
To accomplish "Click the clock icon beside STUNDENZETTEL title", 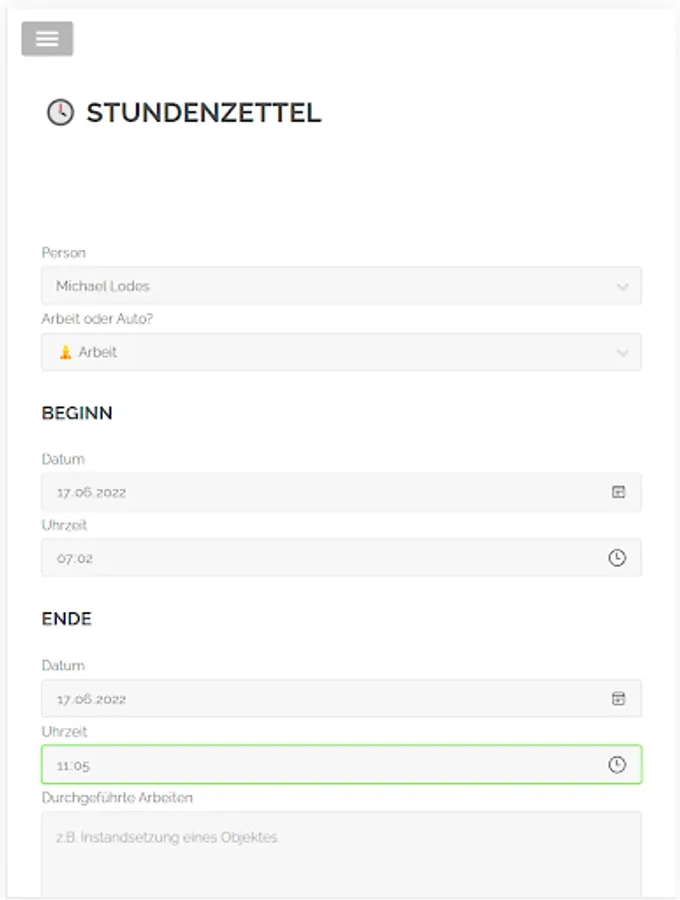I will (x=60, y=113).
